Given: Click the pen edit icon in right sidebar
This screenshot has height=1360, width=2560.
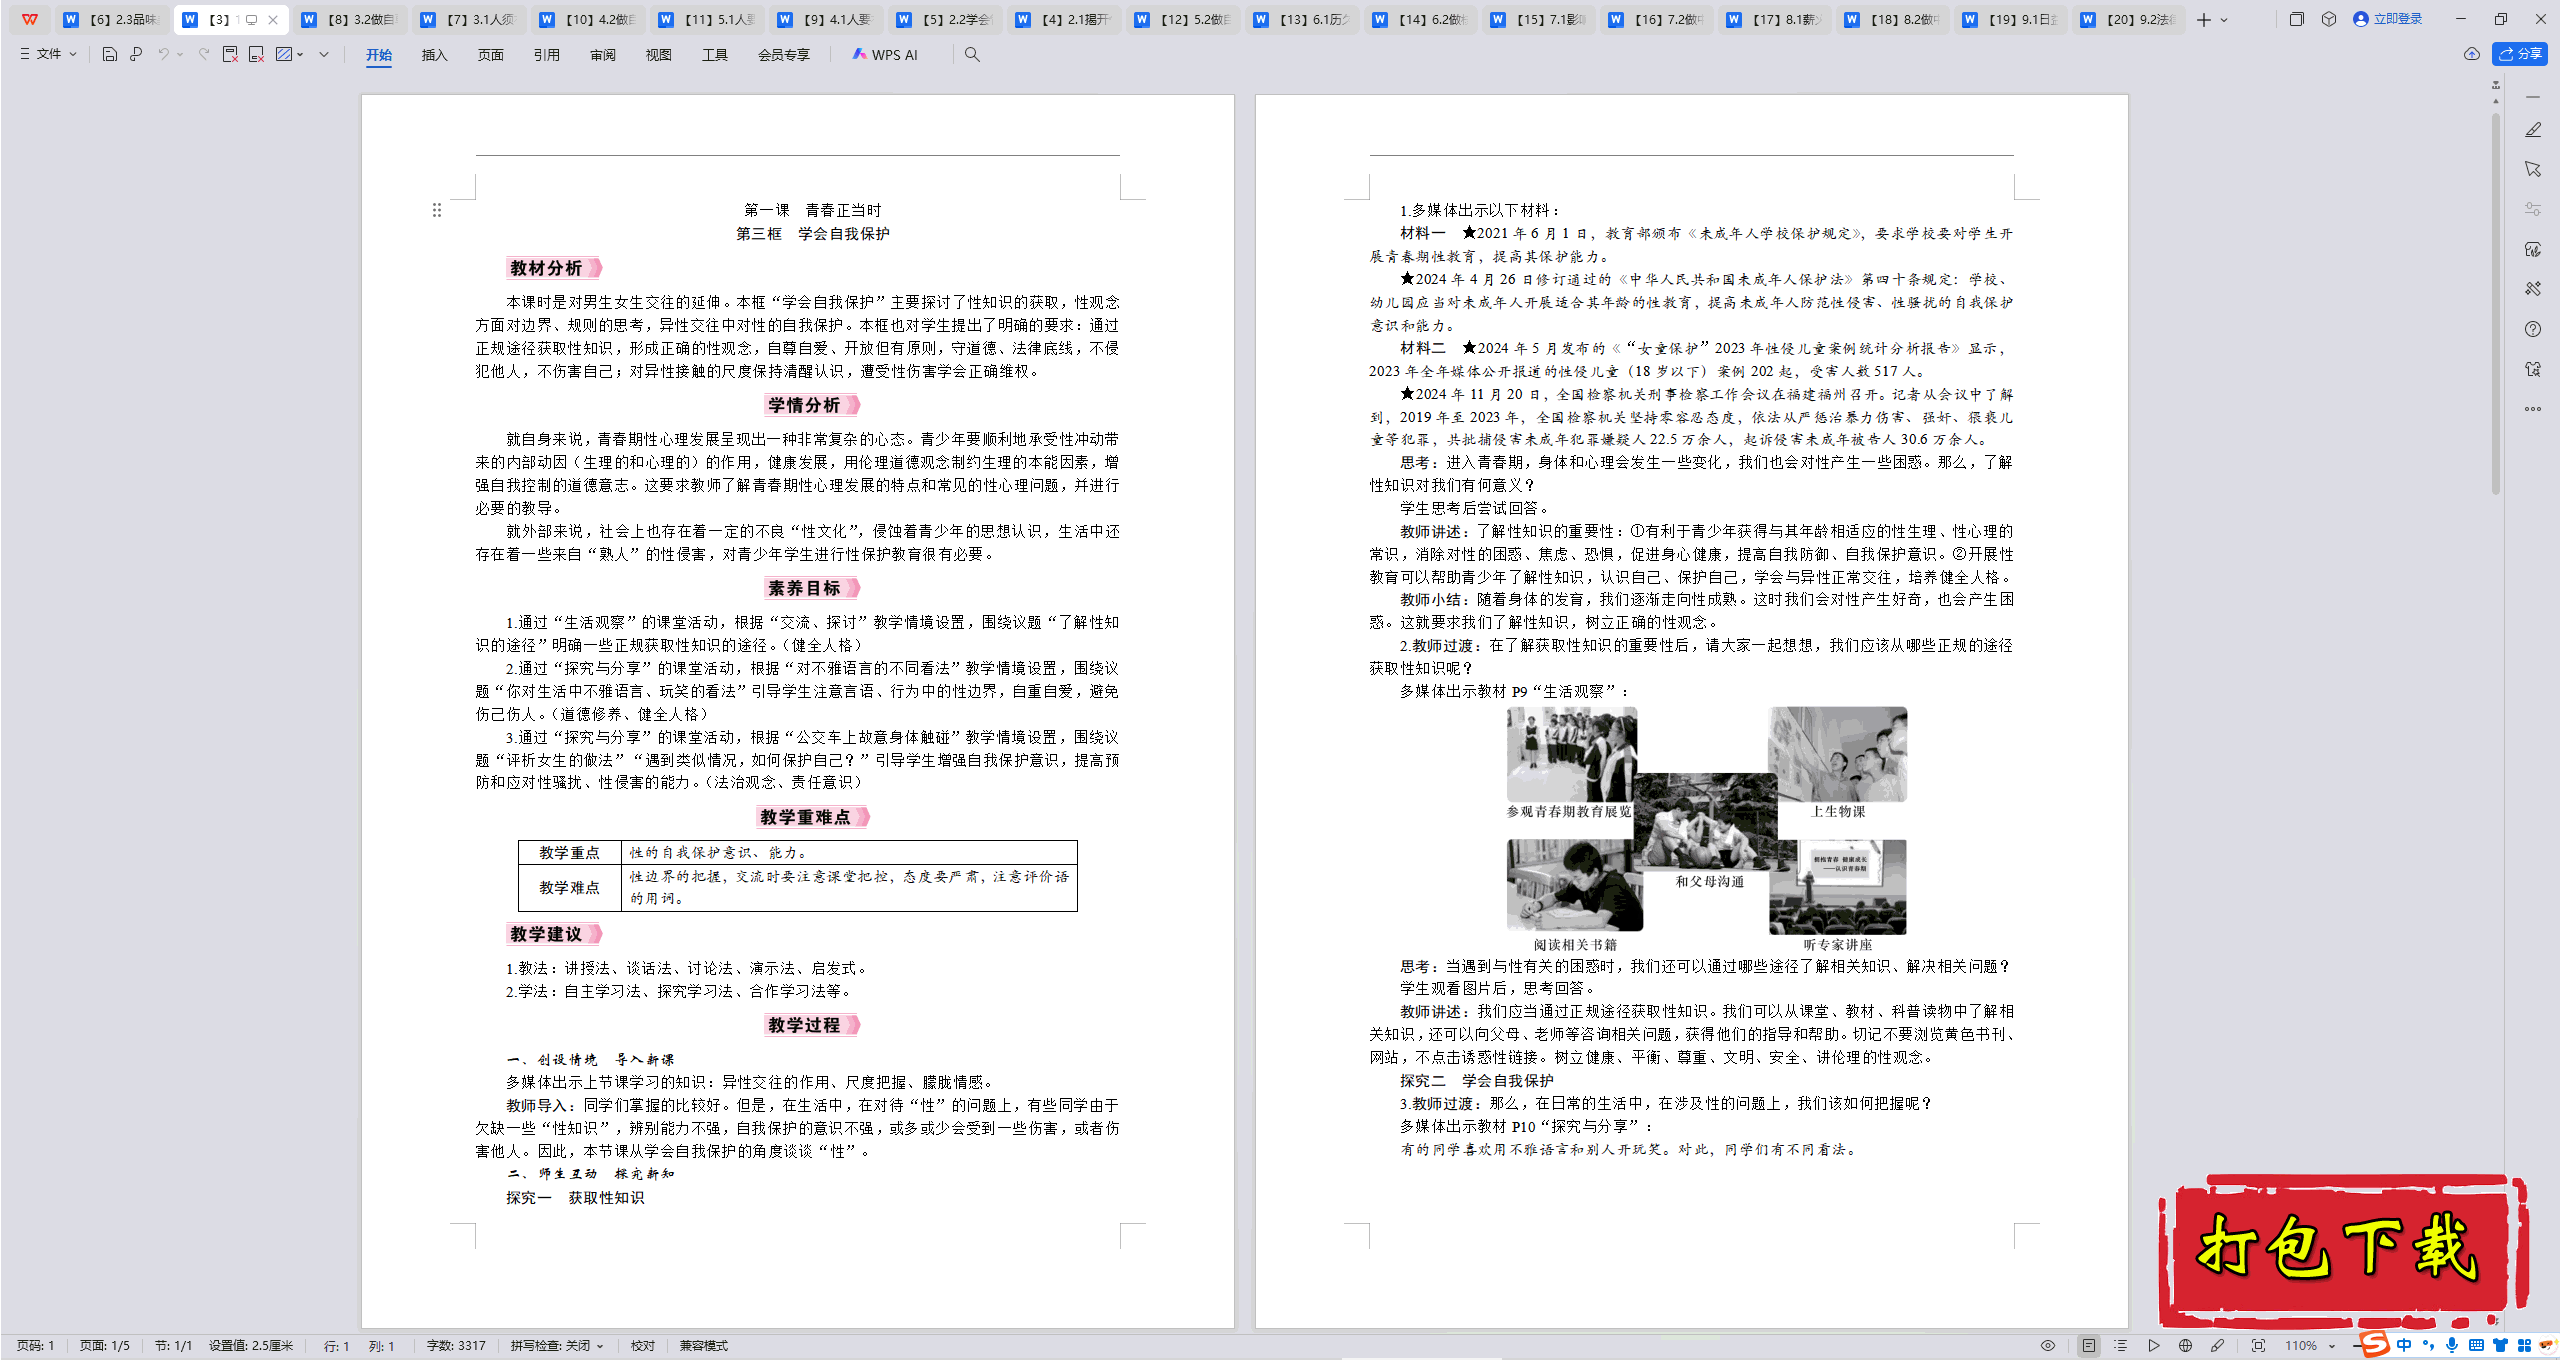Looking at the screenshot, I should 2532,130.
